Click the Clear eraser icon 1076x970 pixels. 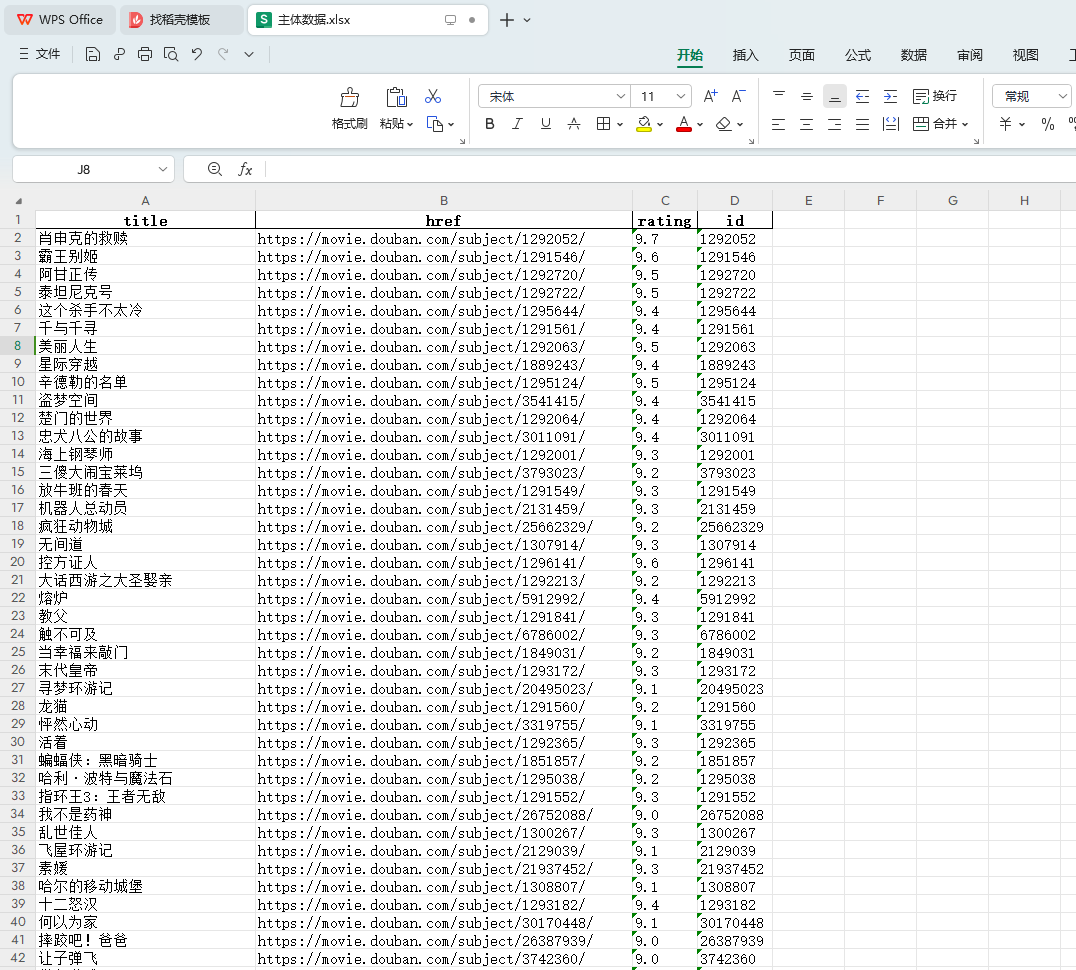723,124
